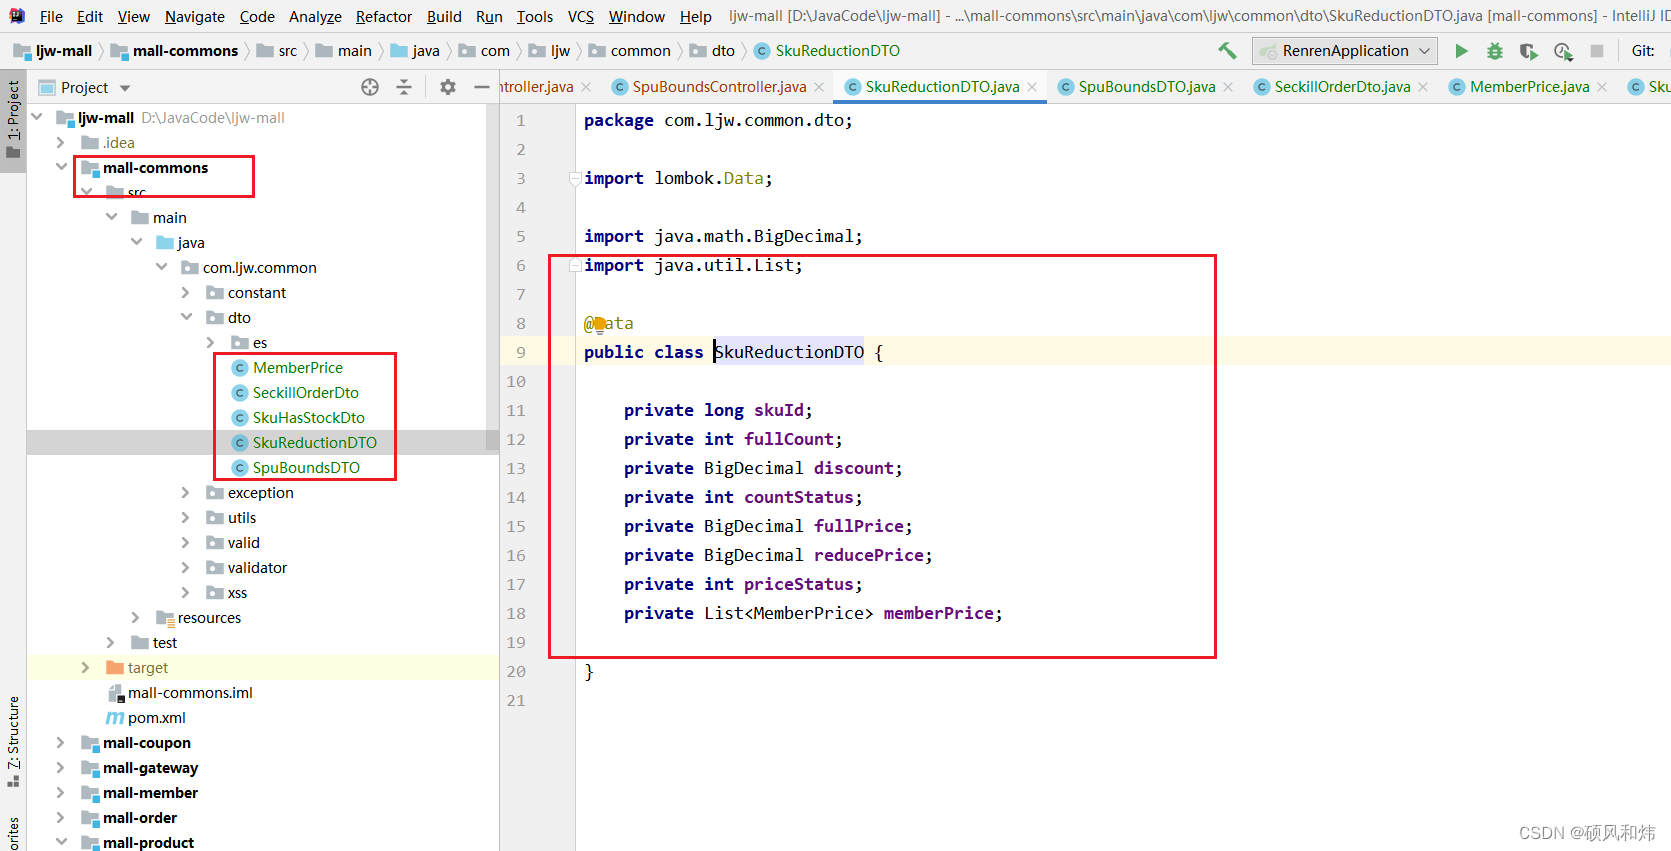
Task: Switch to SpuBoundsDTO.java tab
Action: pos(1146,87)
